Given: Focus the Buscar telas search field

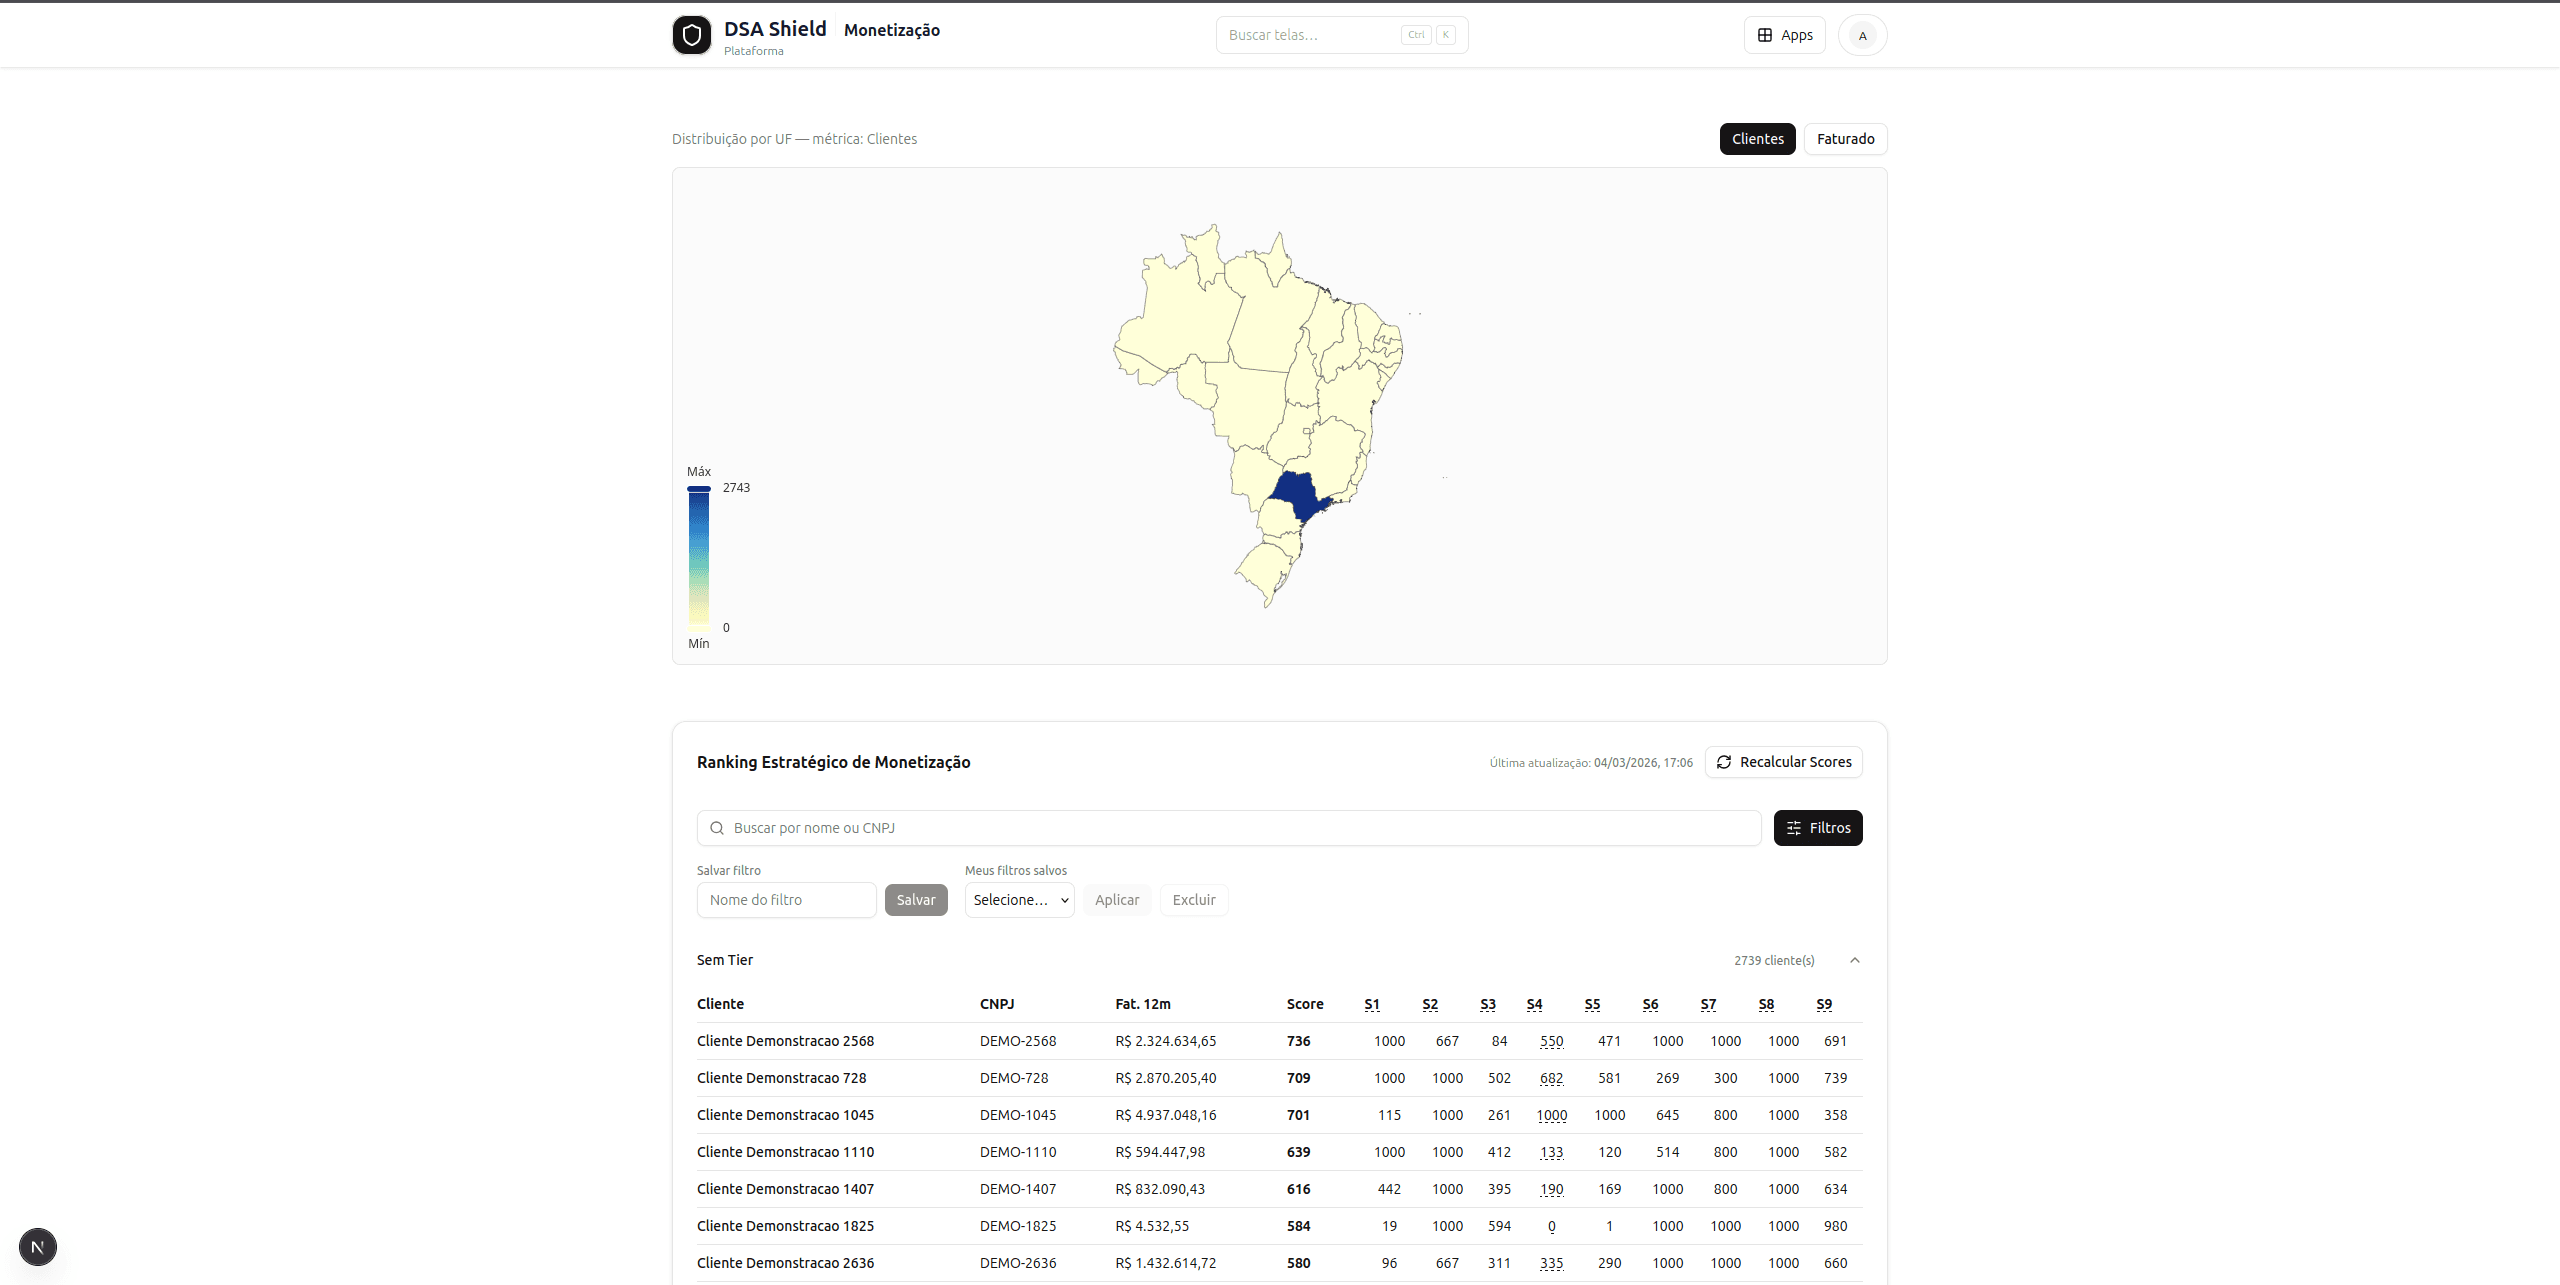Looking at the screenshot, I should [x=1342, y=35].
